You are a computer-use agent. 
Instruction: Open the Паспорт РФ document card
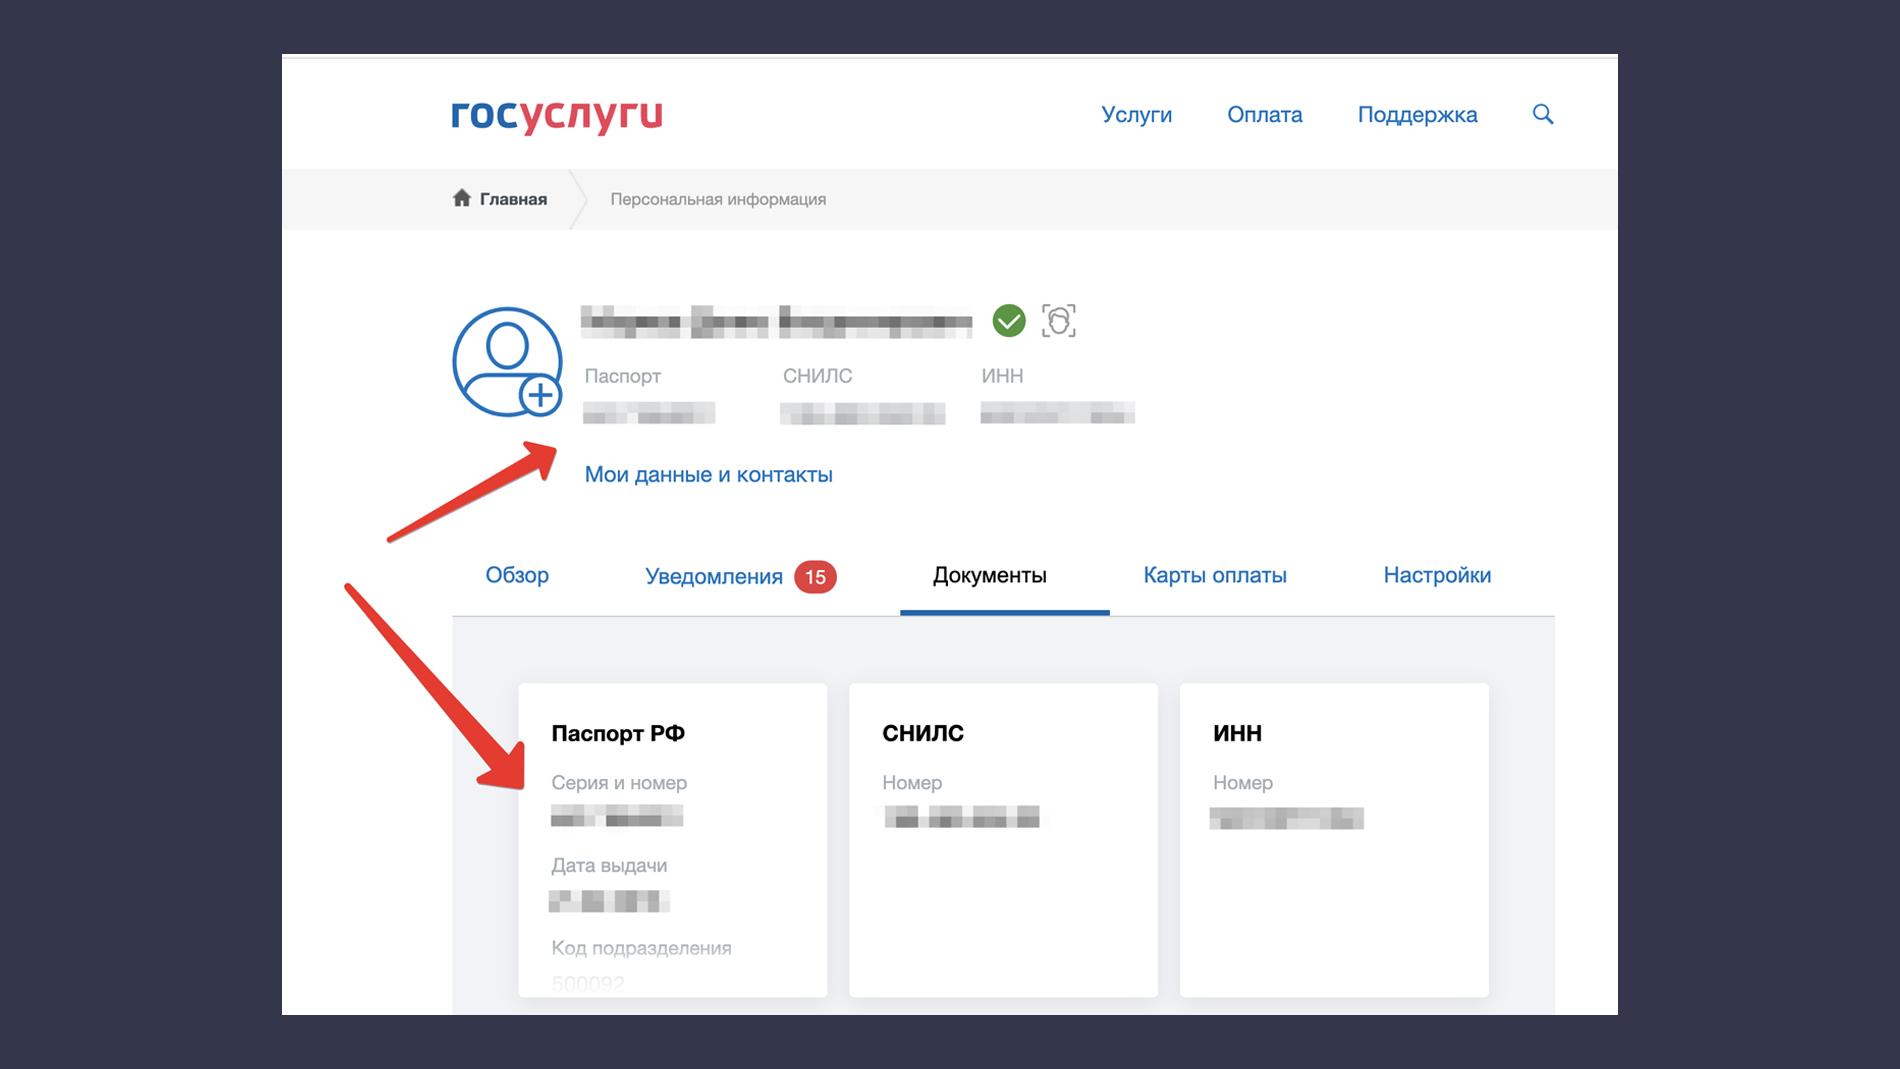[x=673, y=840]
